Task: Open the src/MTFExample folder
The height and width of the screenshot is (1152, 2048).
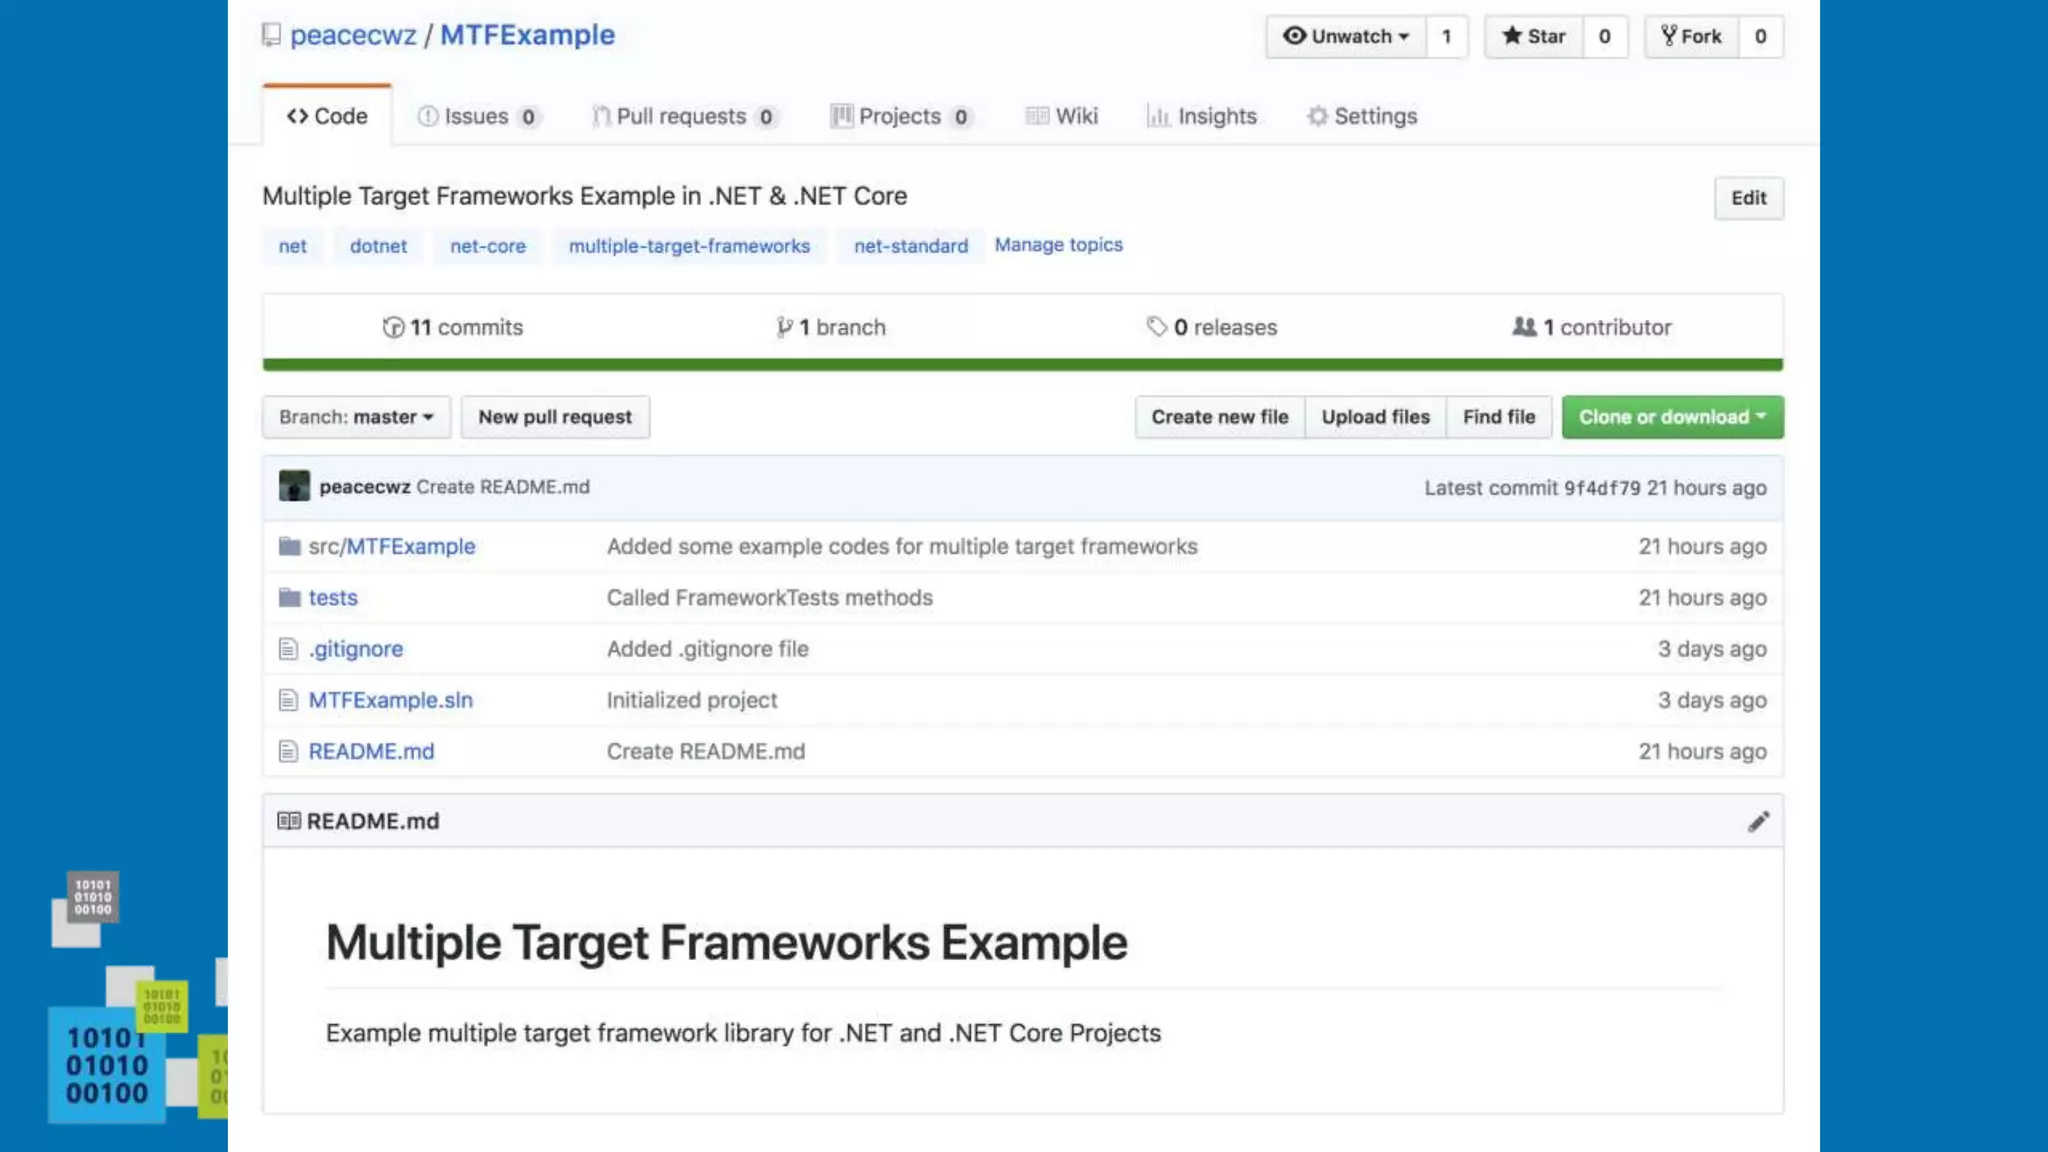Action: click(392, 546)
